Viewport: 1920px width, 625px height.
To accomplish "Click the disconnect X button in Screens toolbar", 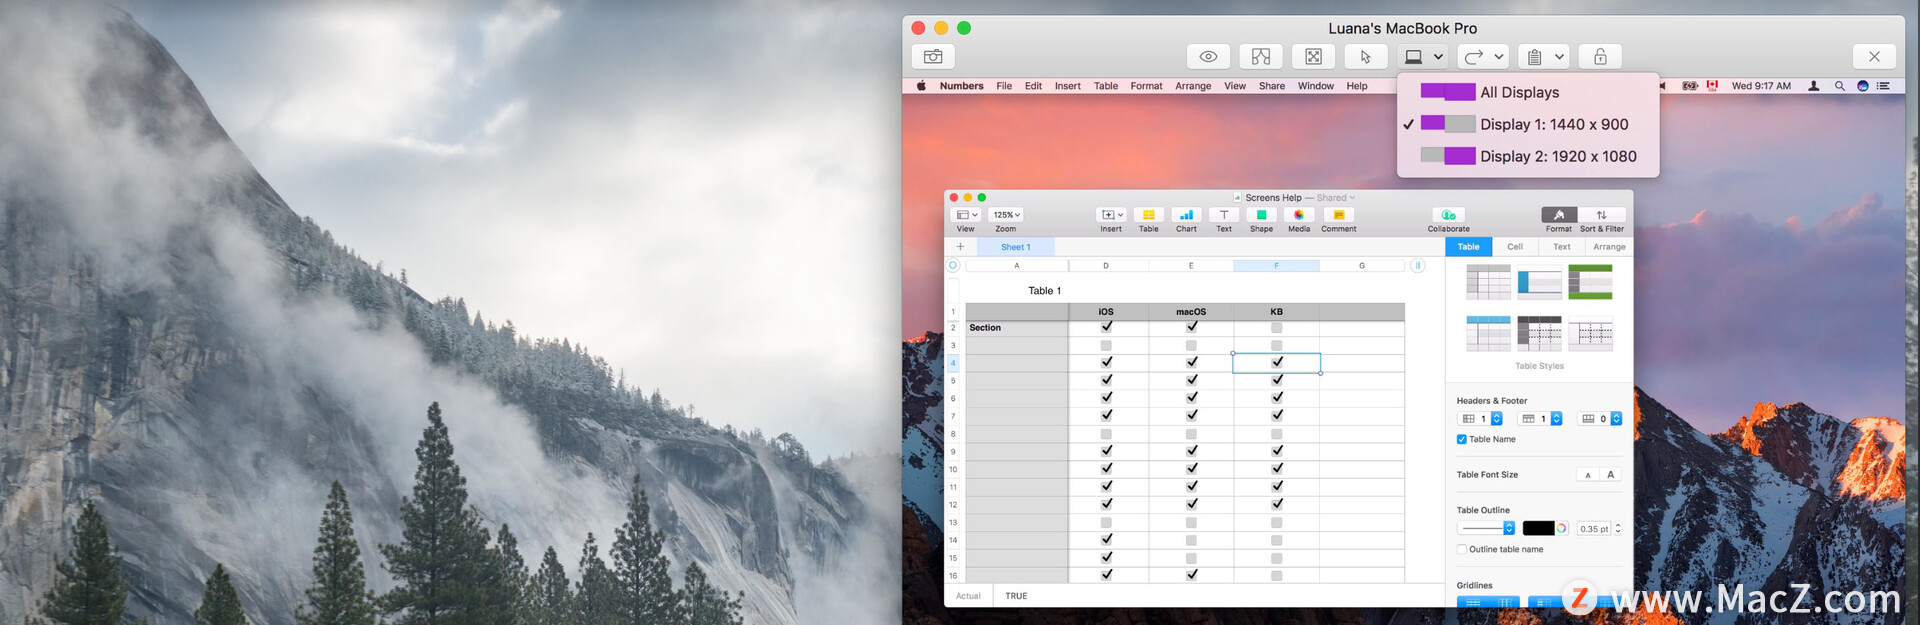I will (1874, 57).
